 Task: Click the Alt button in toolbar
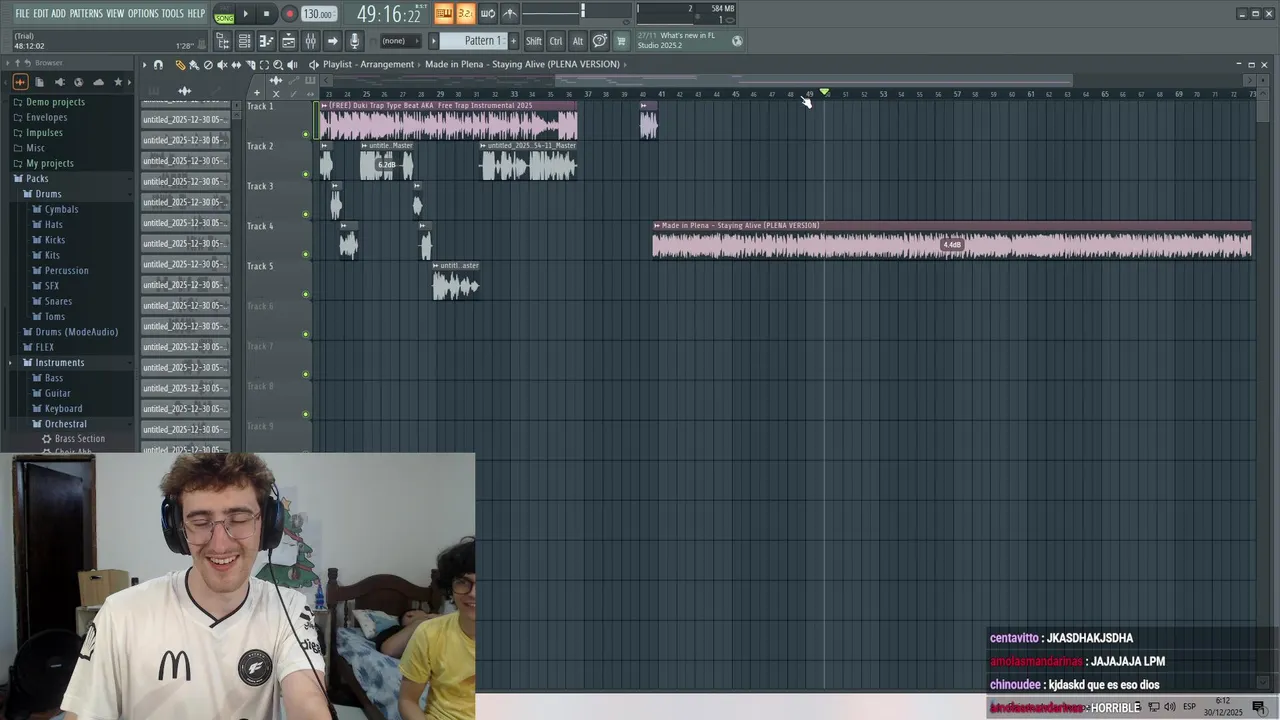click(x=577, y=41)
